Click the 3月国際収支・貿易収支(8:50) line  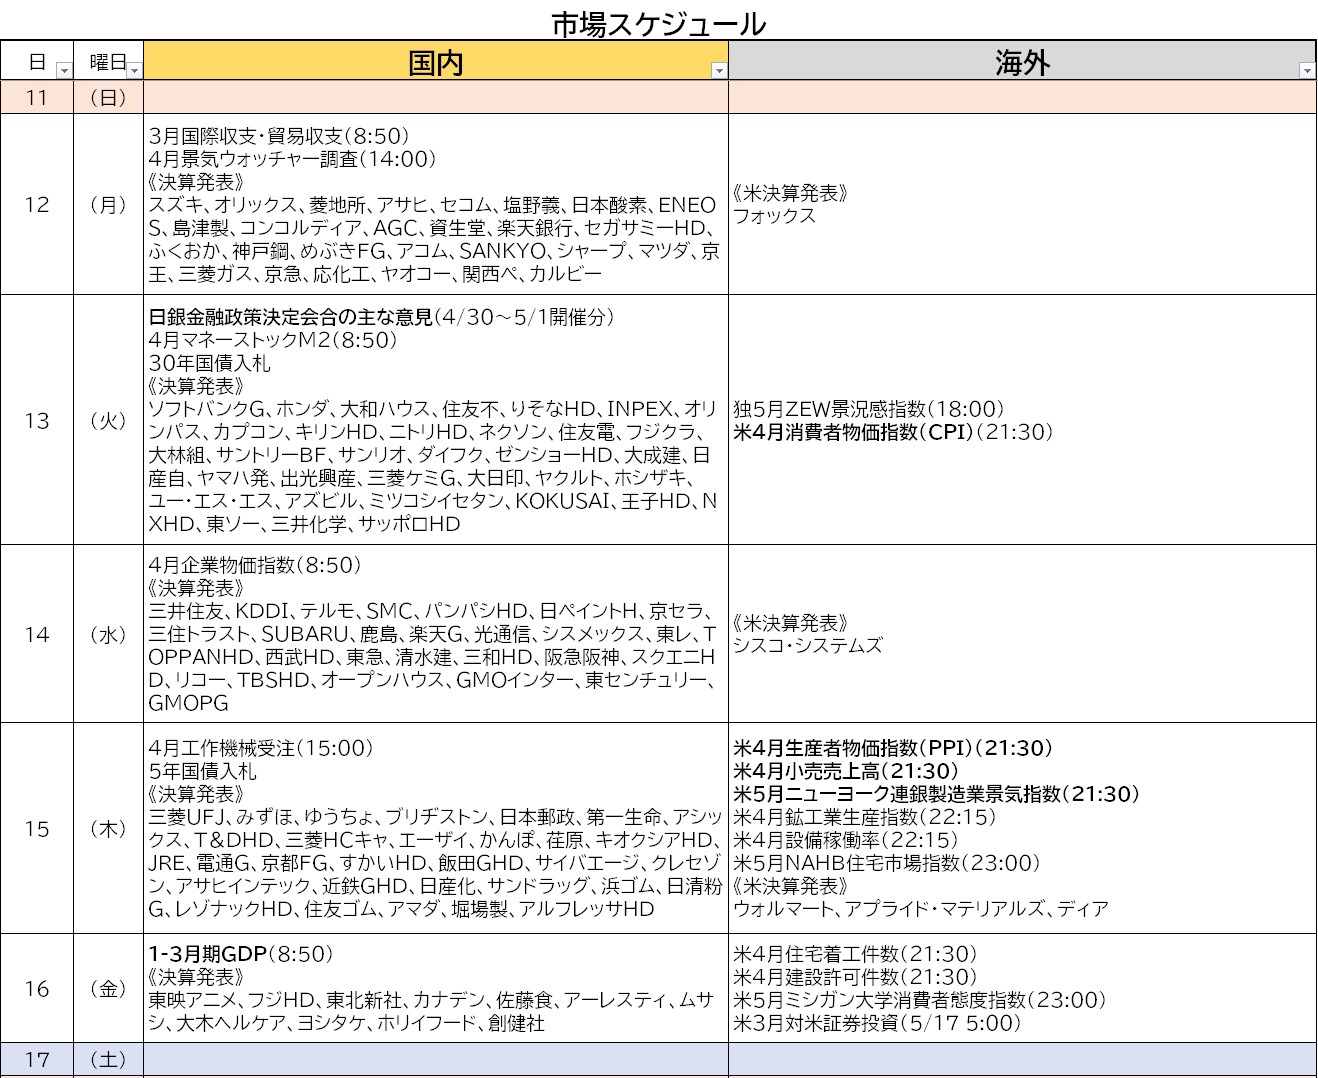(x=279, y=136)
